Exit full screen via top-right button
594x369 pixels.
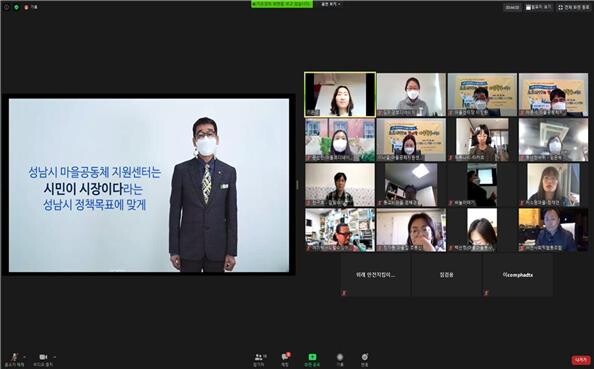point(574,7)
